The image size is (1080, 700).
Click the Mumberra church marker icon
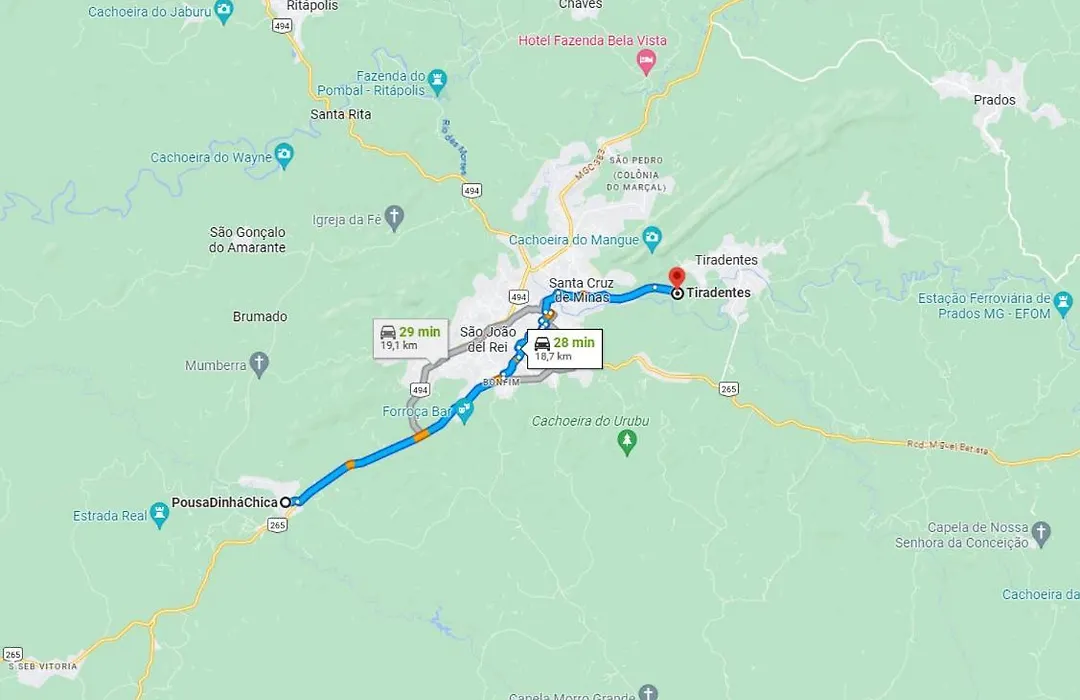coord(259,364)
